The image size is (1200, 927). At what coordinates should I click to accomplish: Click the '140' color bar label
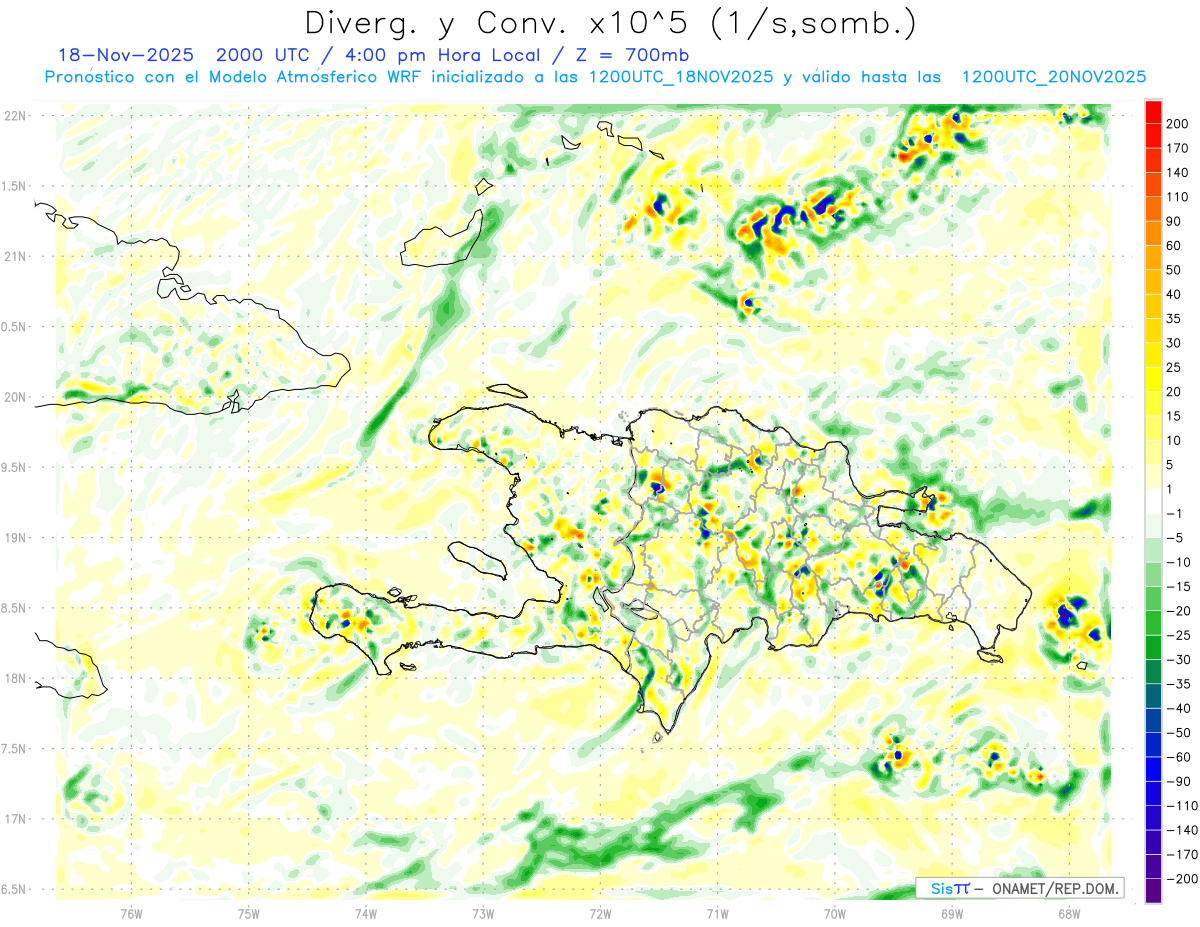pos(1179,172)
